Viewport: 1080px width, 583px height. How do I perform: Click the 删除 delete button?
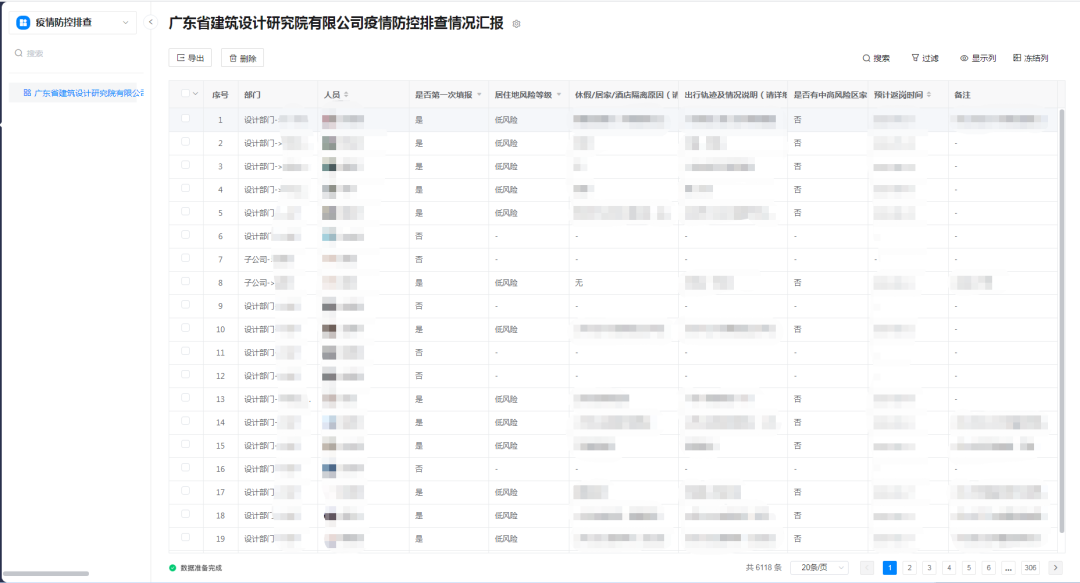coord(242,58)
